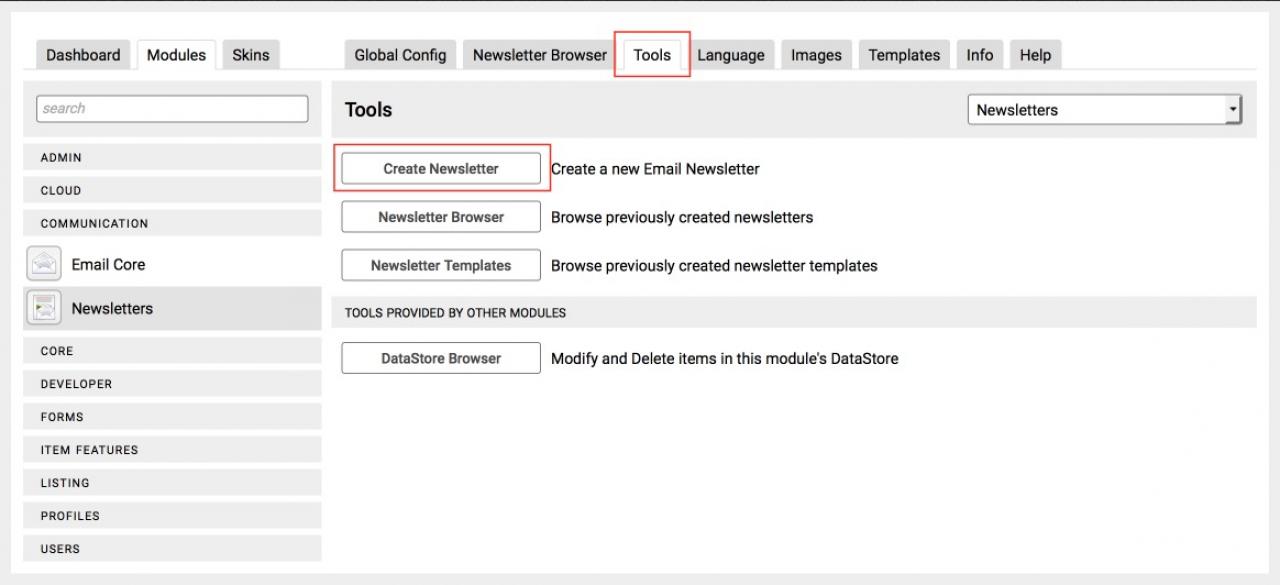The height and width of the screenshot is (585, 1280).
Task: Open the Newsletter Browser tab
Action: pyautogui.click(x=539, y=55)
